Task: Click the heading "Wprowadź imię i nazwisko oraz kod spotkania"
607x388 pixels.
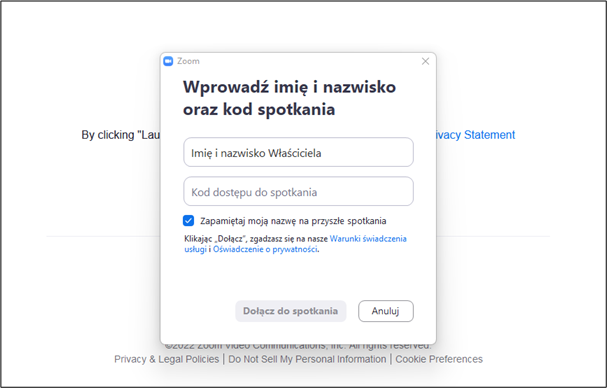Action: coord(290,98)
